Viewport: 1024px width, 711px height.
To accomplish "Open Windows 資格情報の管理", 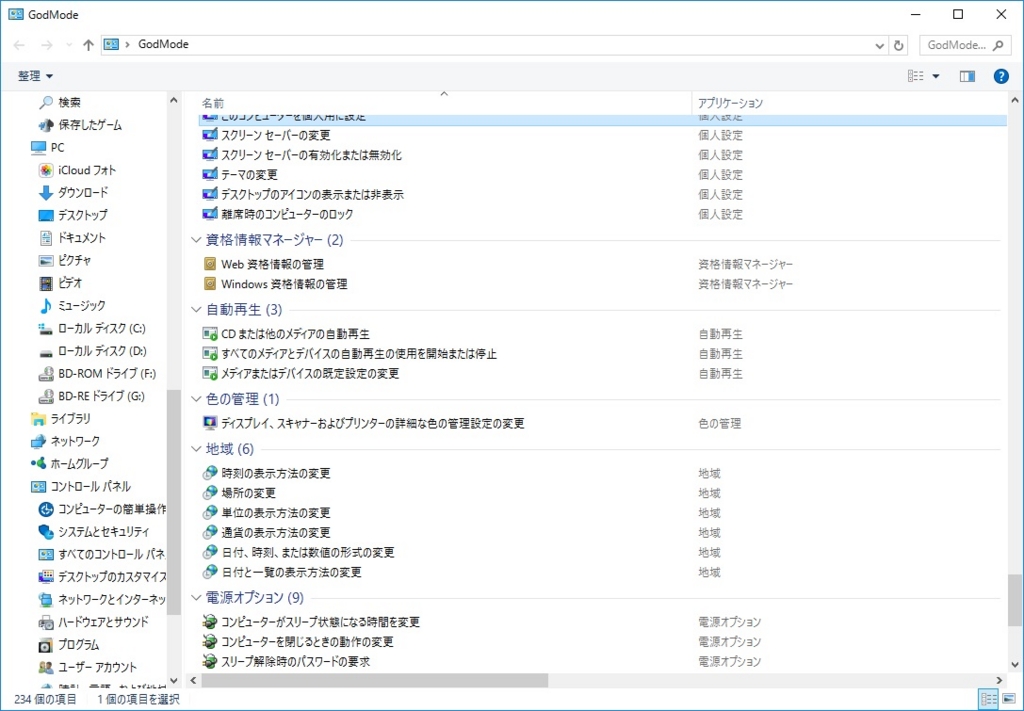I will coord(284,284).
